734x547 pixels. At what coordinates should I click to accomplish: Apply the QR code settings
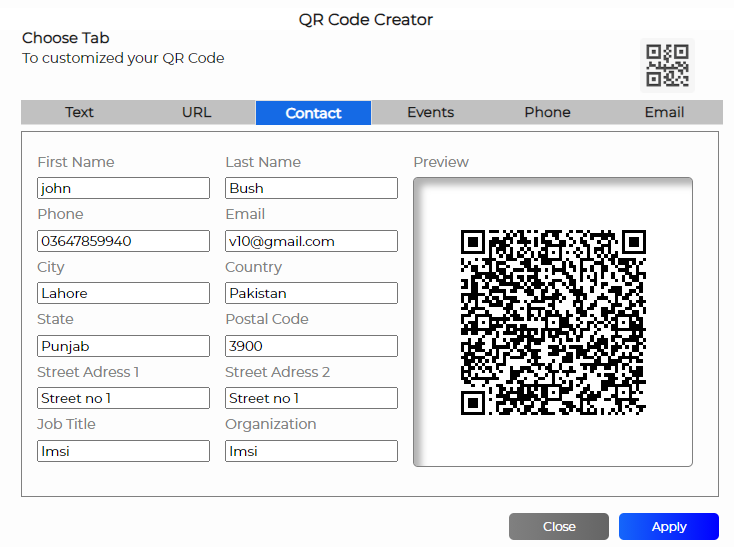coord(669,526)
